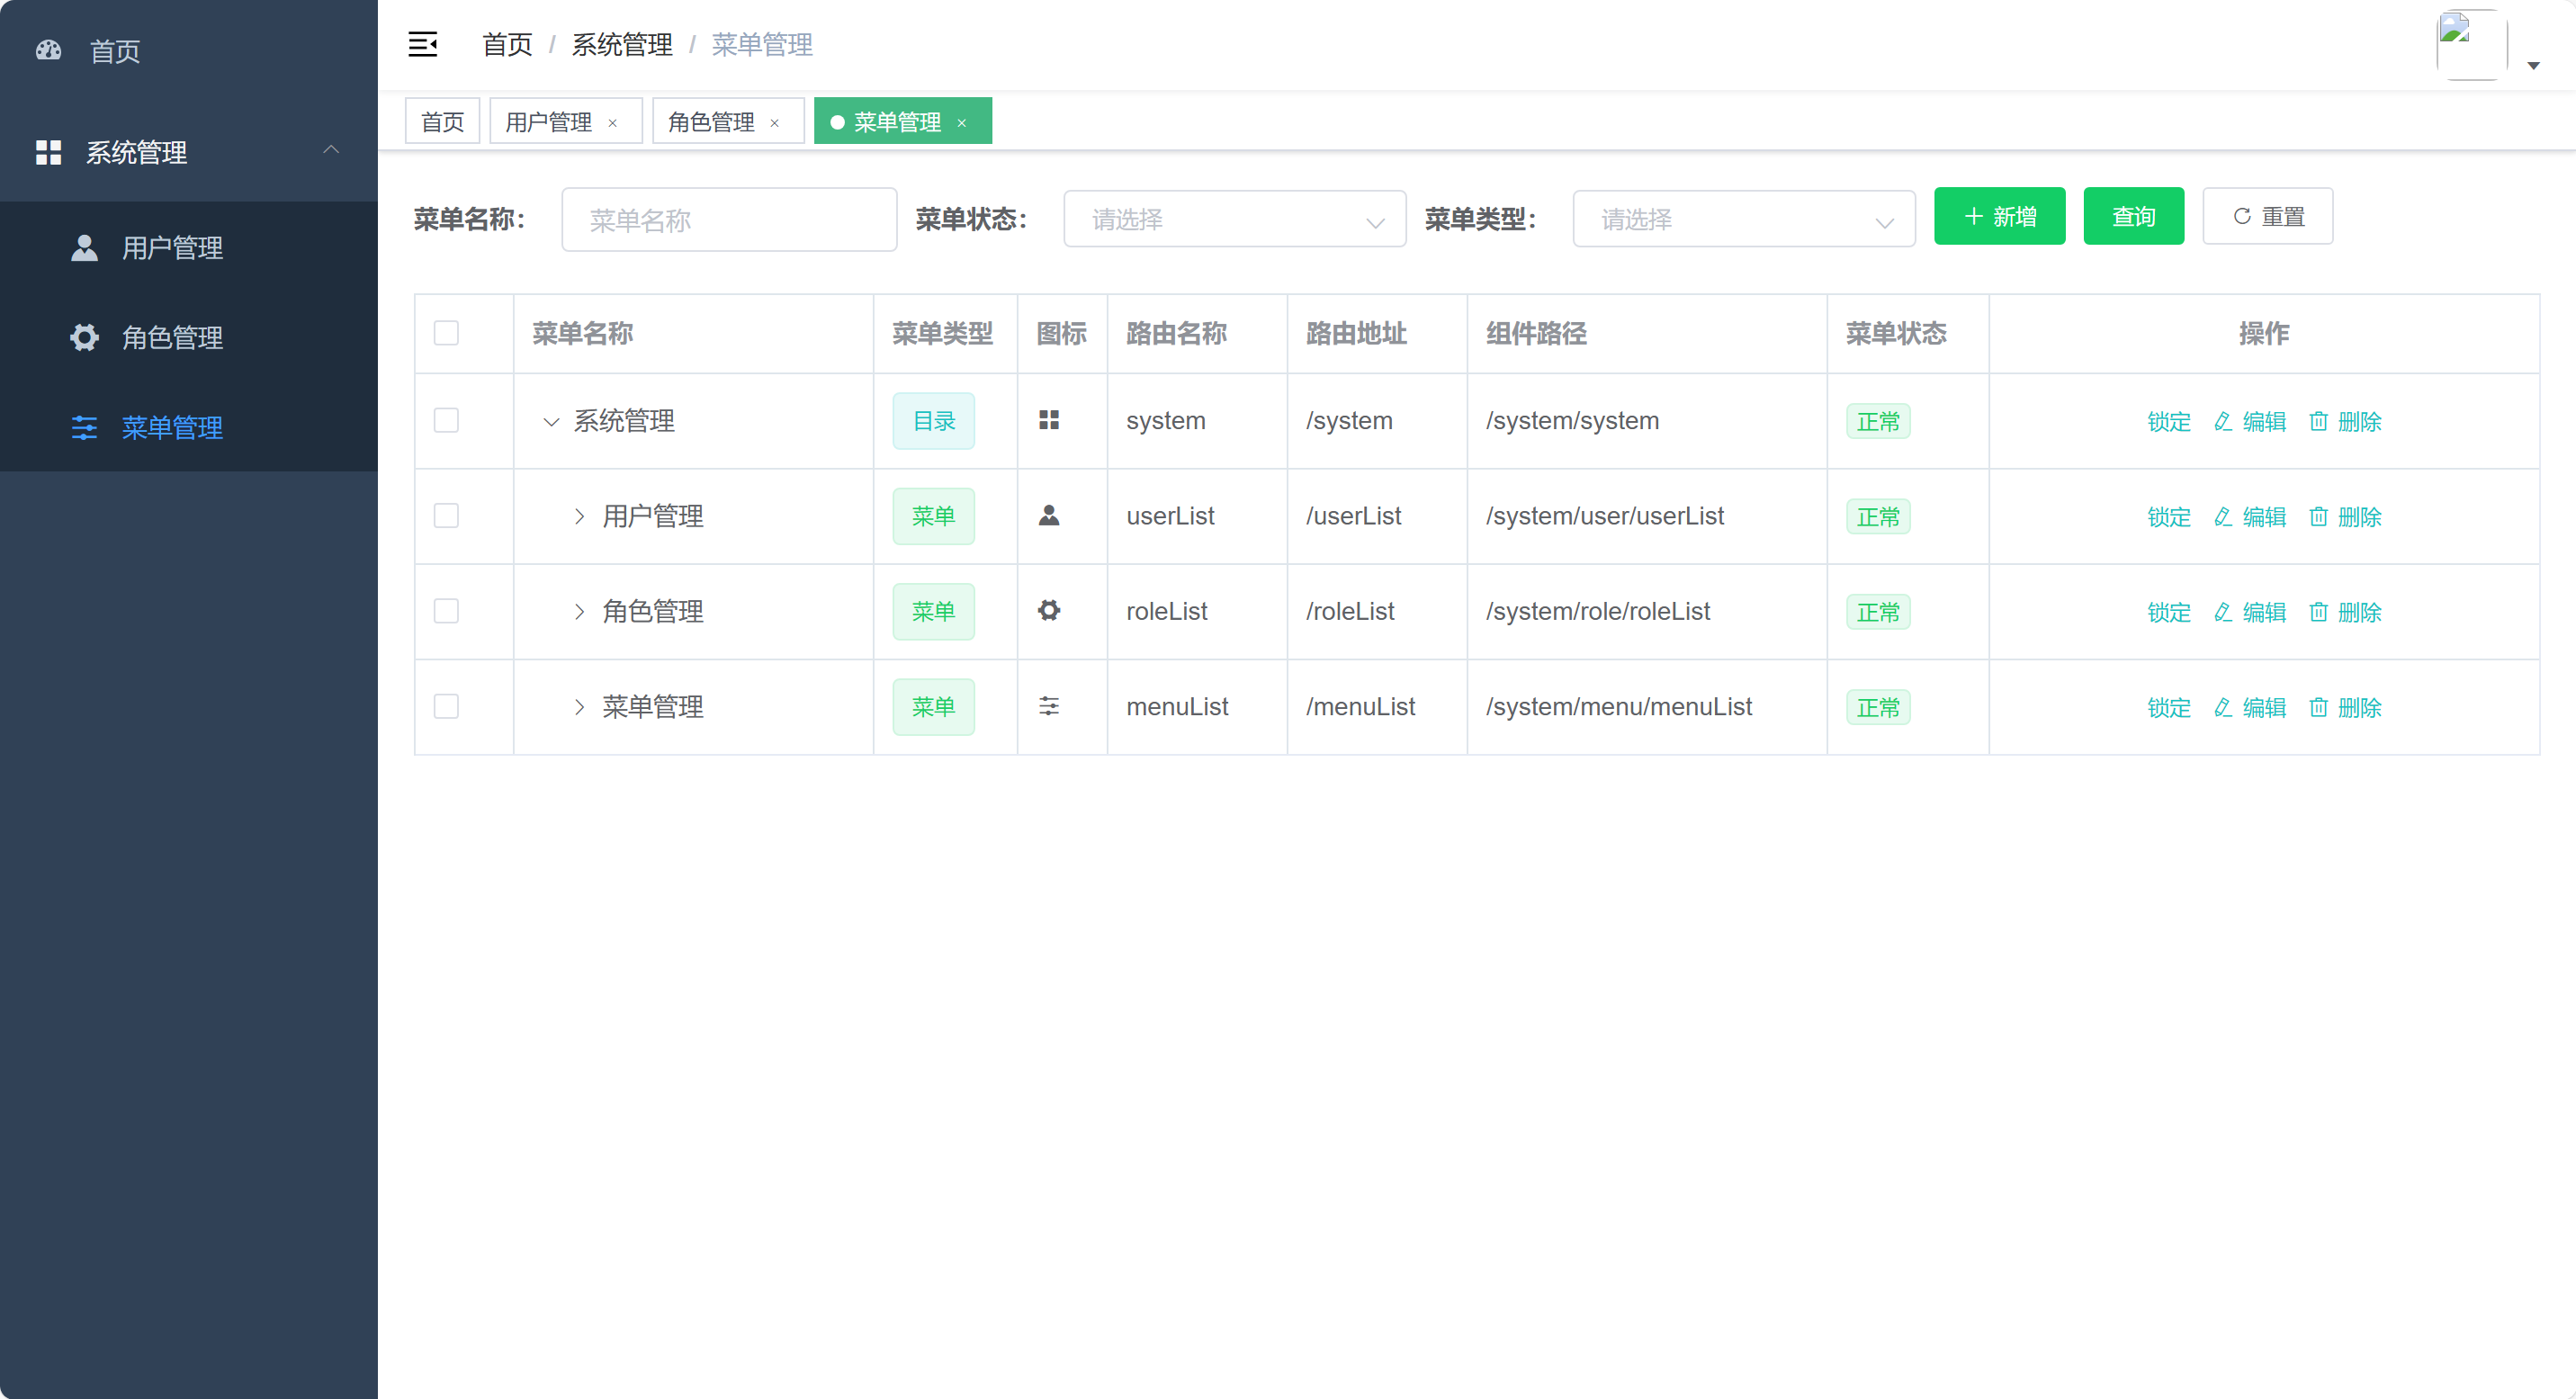Click the dashboard icon beside 首页 in sidebar

tap(48, 50)
